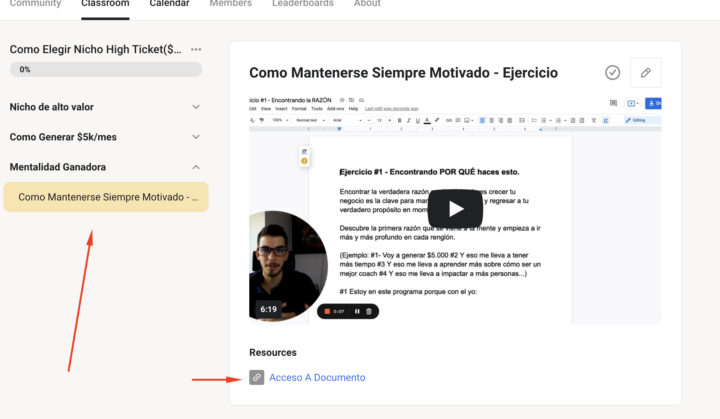Open the Acceso A Documento link

click(317, 378)
